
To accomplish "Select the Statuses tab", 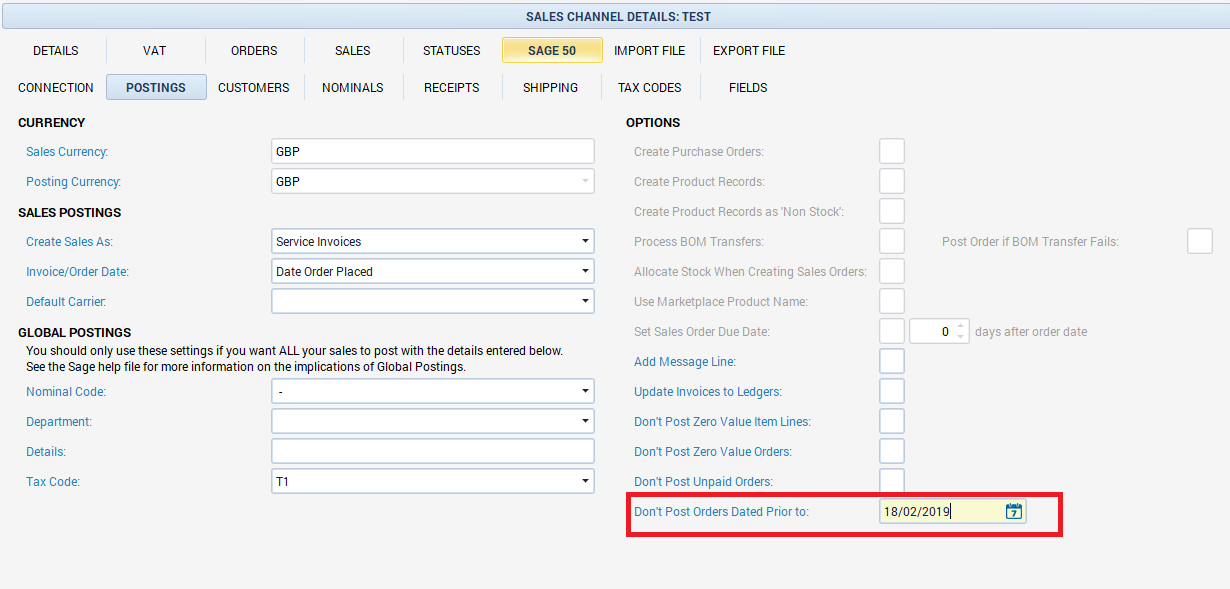I will click(451, 51).
